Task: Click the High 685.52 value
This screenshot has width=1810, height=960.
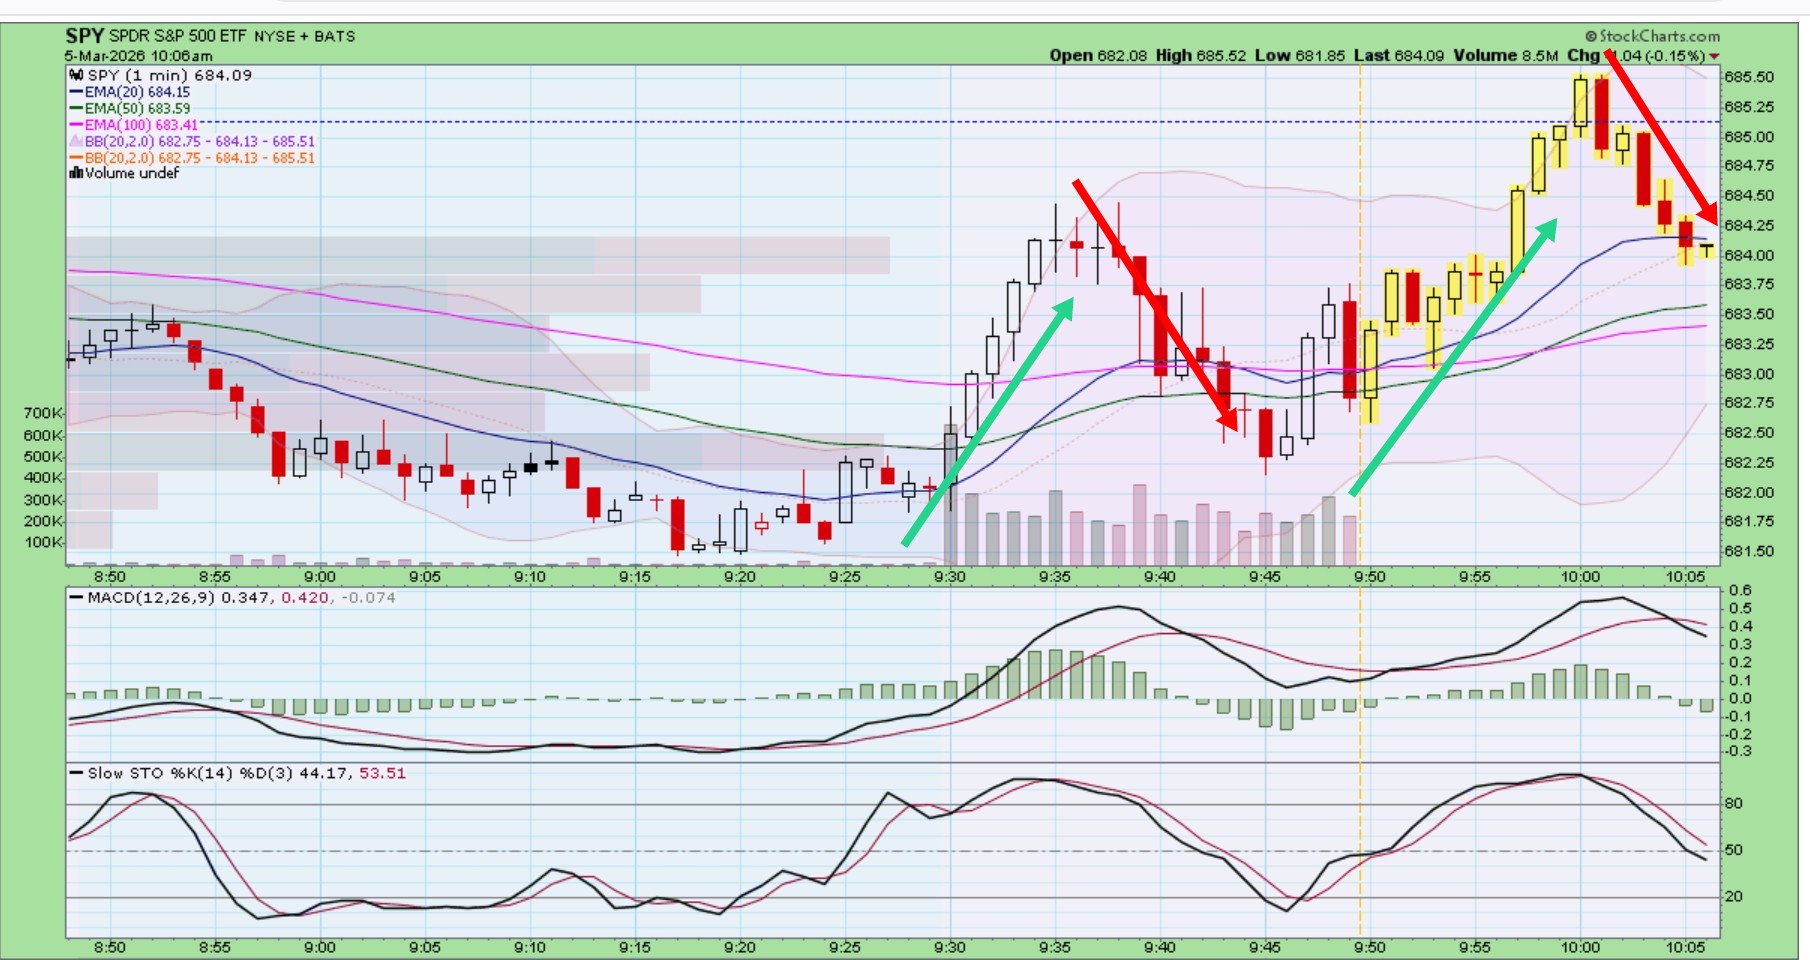Action: pyautogui.click(x=1201, y=56)
